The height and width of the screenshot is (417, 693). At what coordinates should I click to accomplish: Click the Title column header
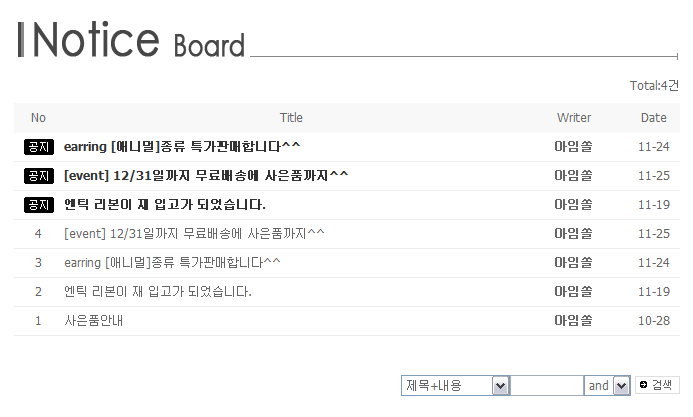291,118
